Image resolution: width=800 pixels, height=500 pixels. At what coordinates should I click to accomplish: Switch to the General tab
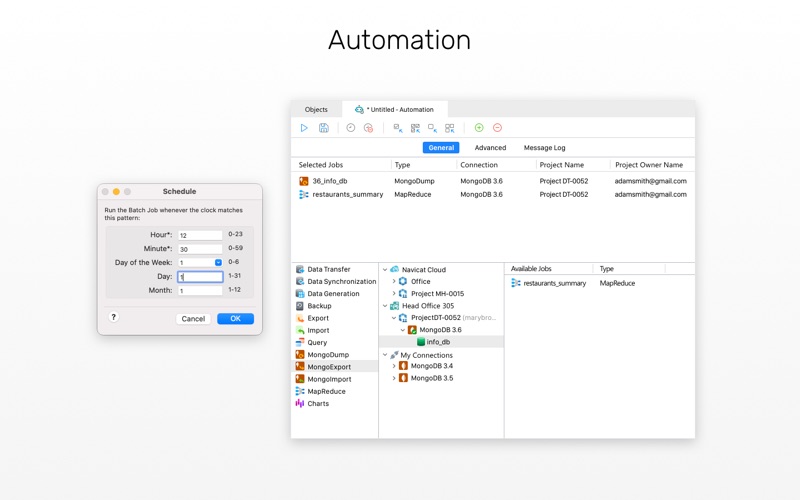(441, 147)
